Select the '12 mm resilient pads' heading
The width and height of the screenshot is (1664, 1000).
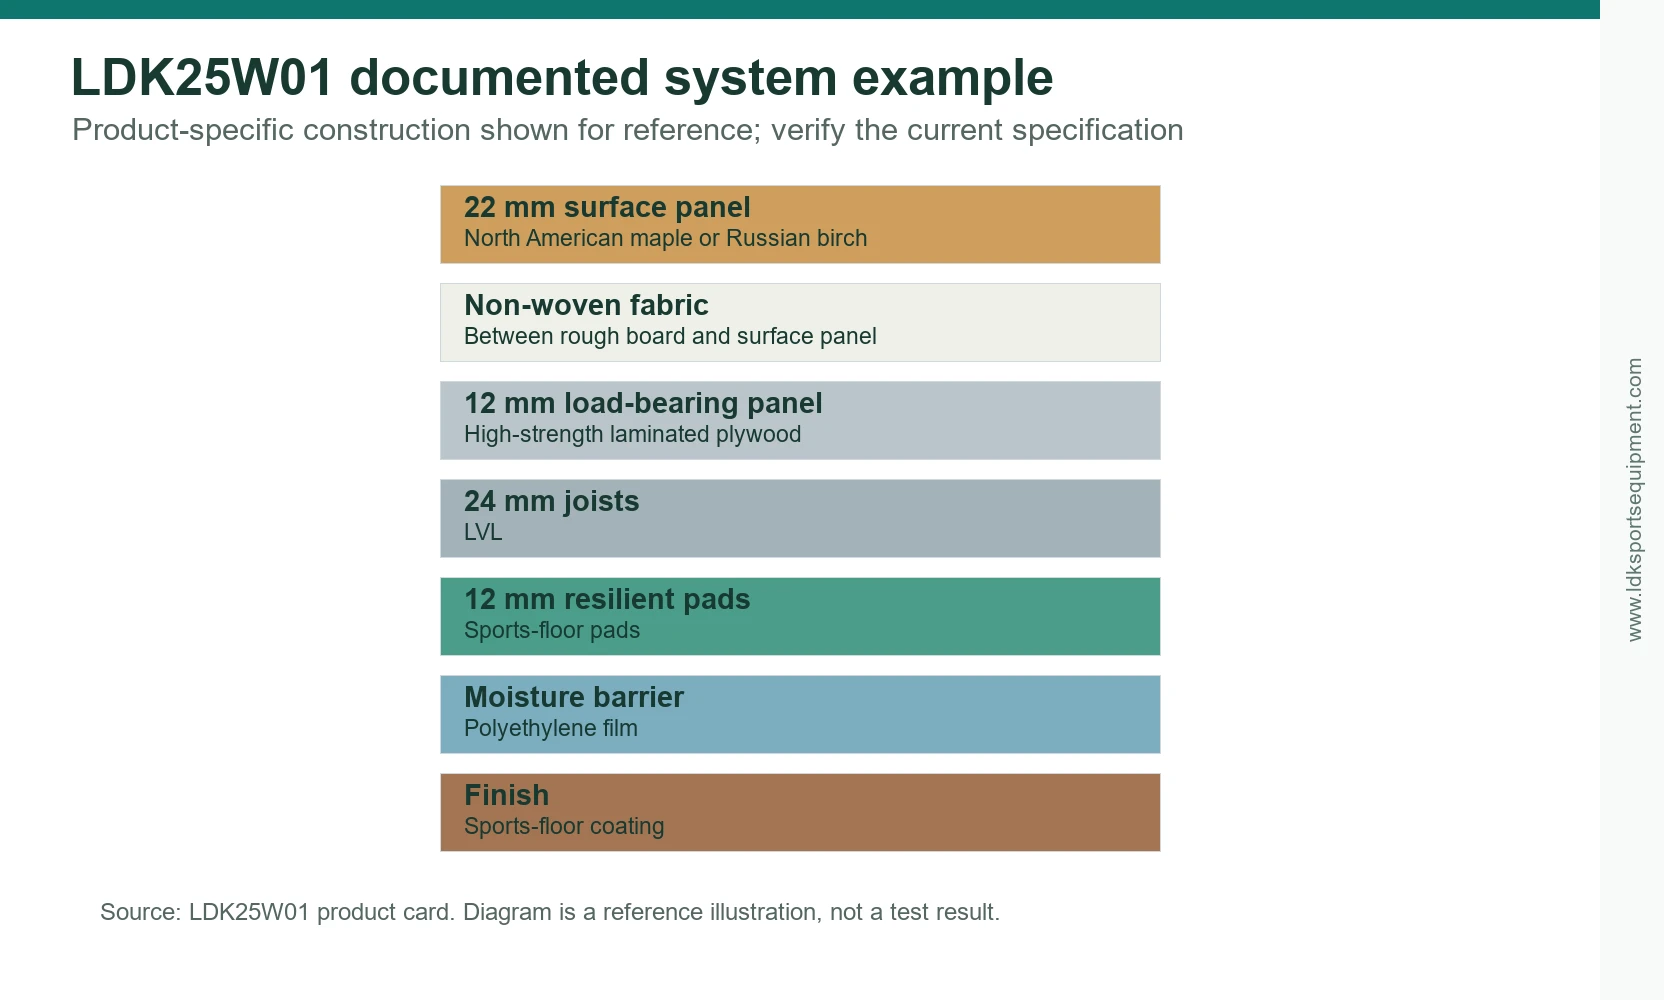click(x=607, y=599)
